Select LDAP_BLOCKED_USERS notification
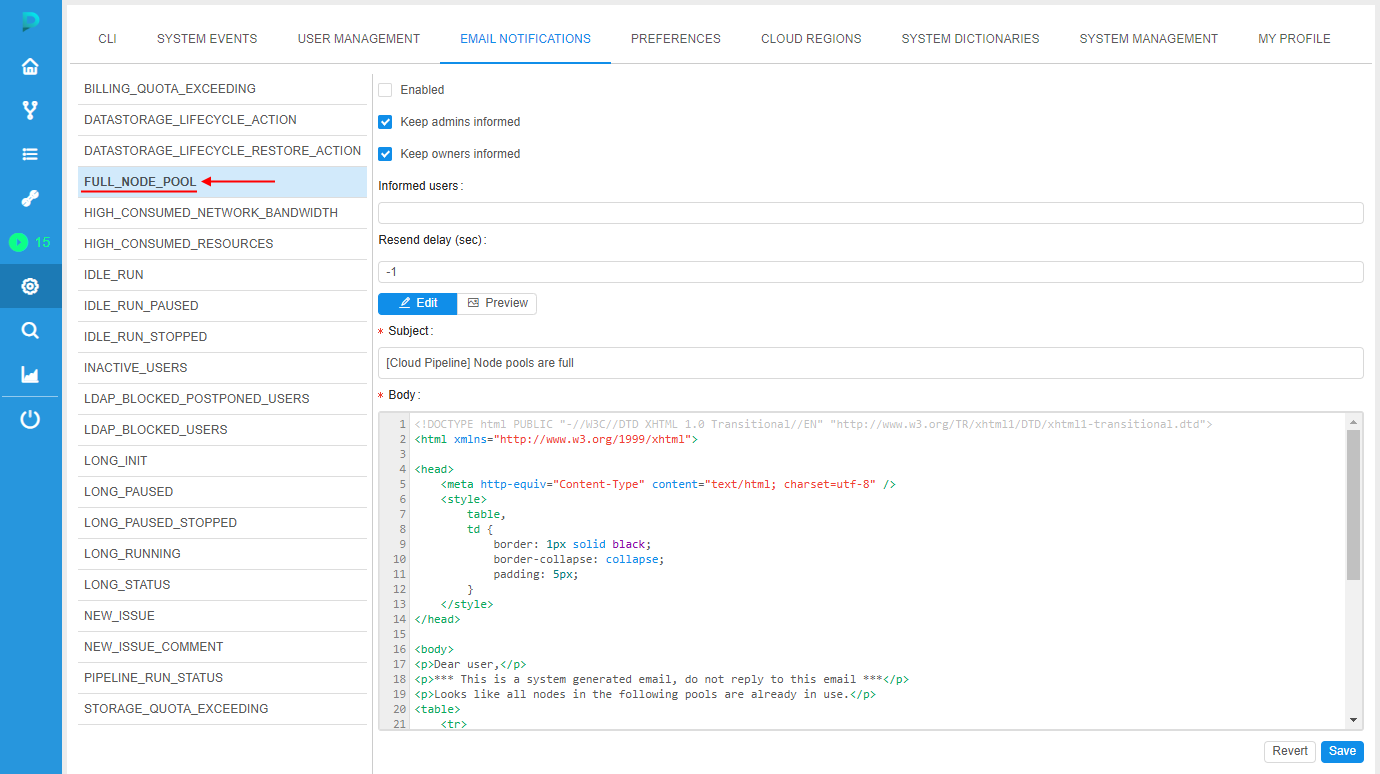 tap(222, 430)
